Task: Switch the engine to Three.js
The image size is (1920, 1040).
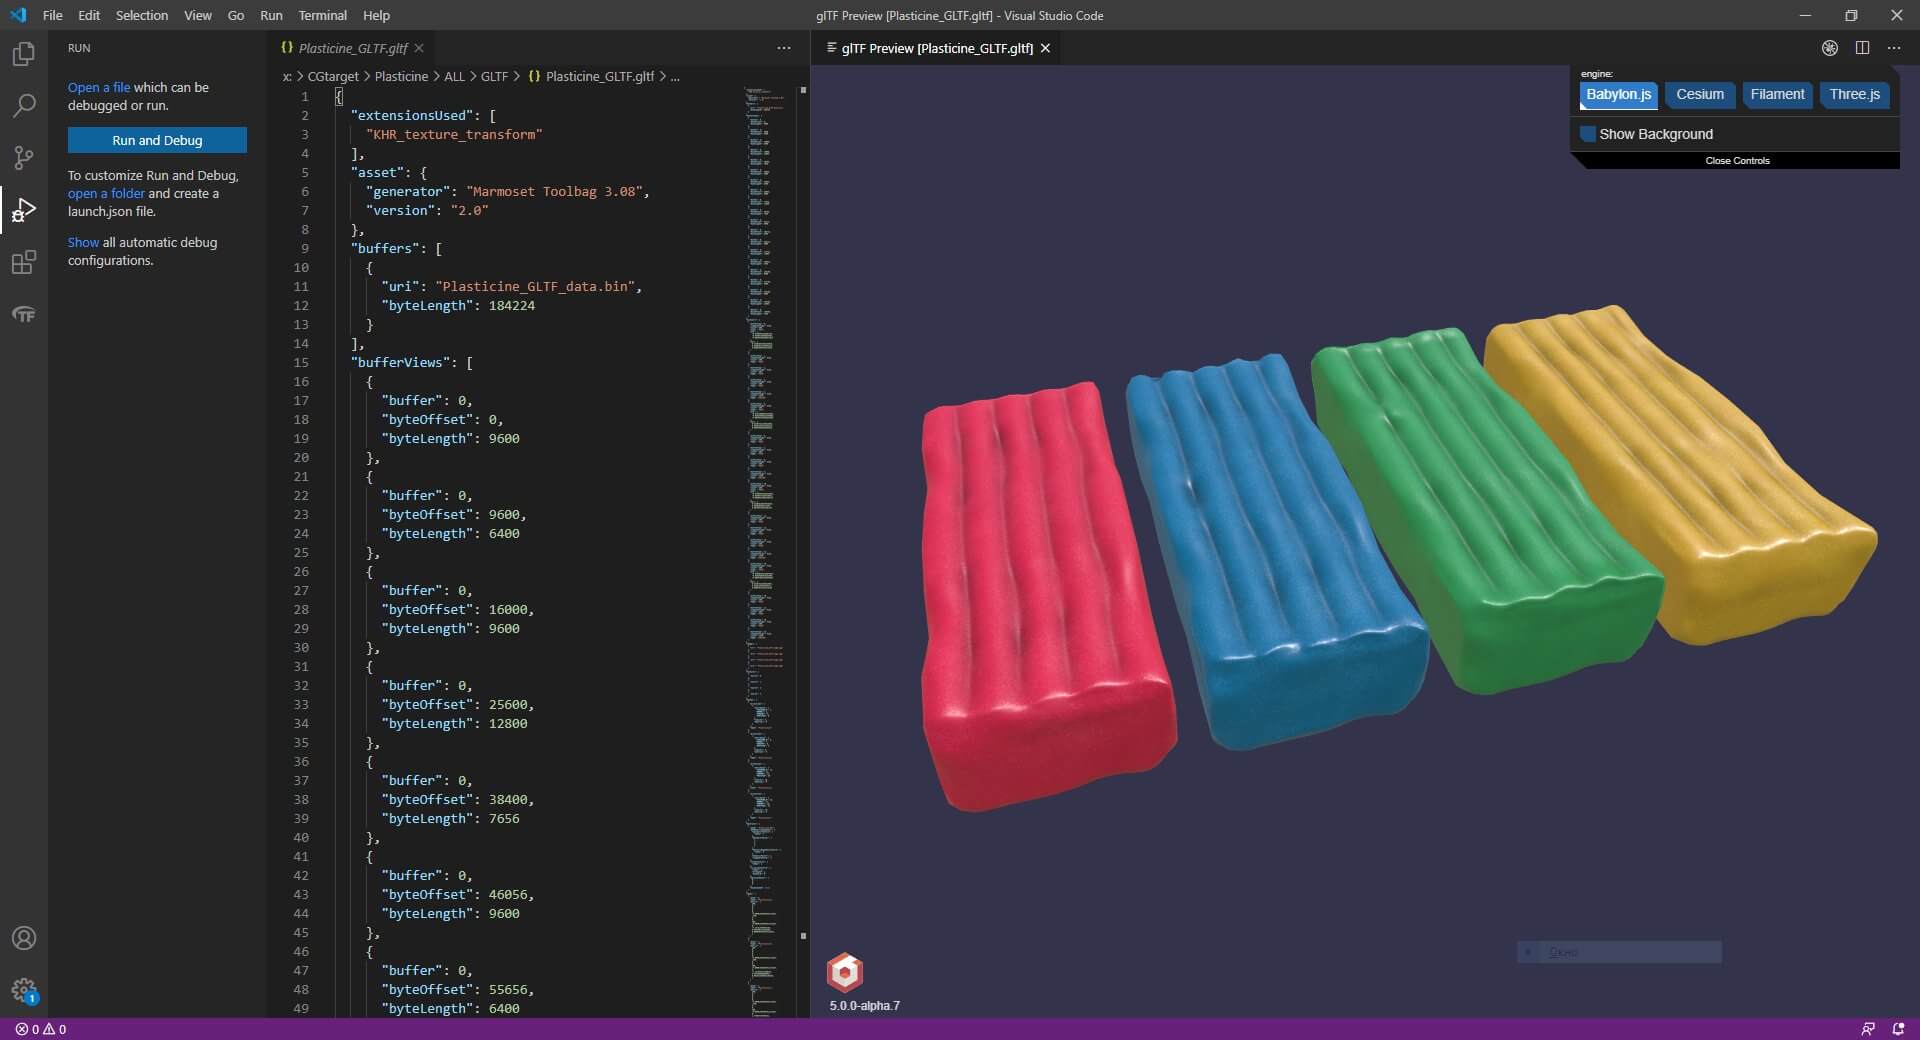Action: pyautogui.click(x=1854, y=95)
